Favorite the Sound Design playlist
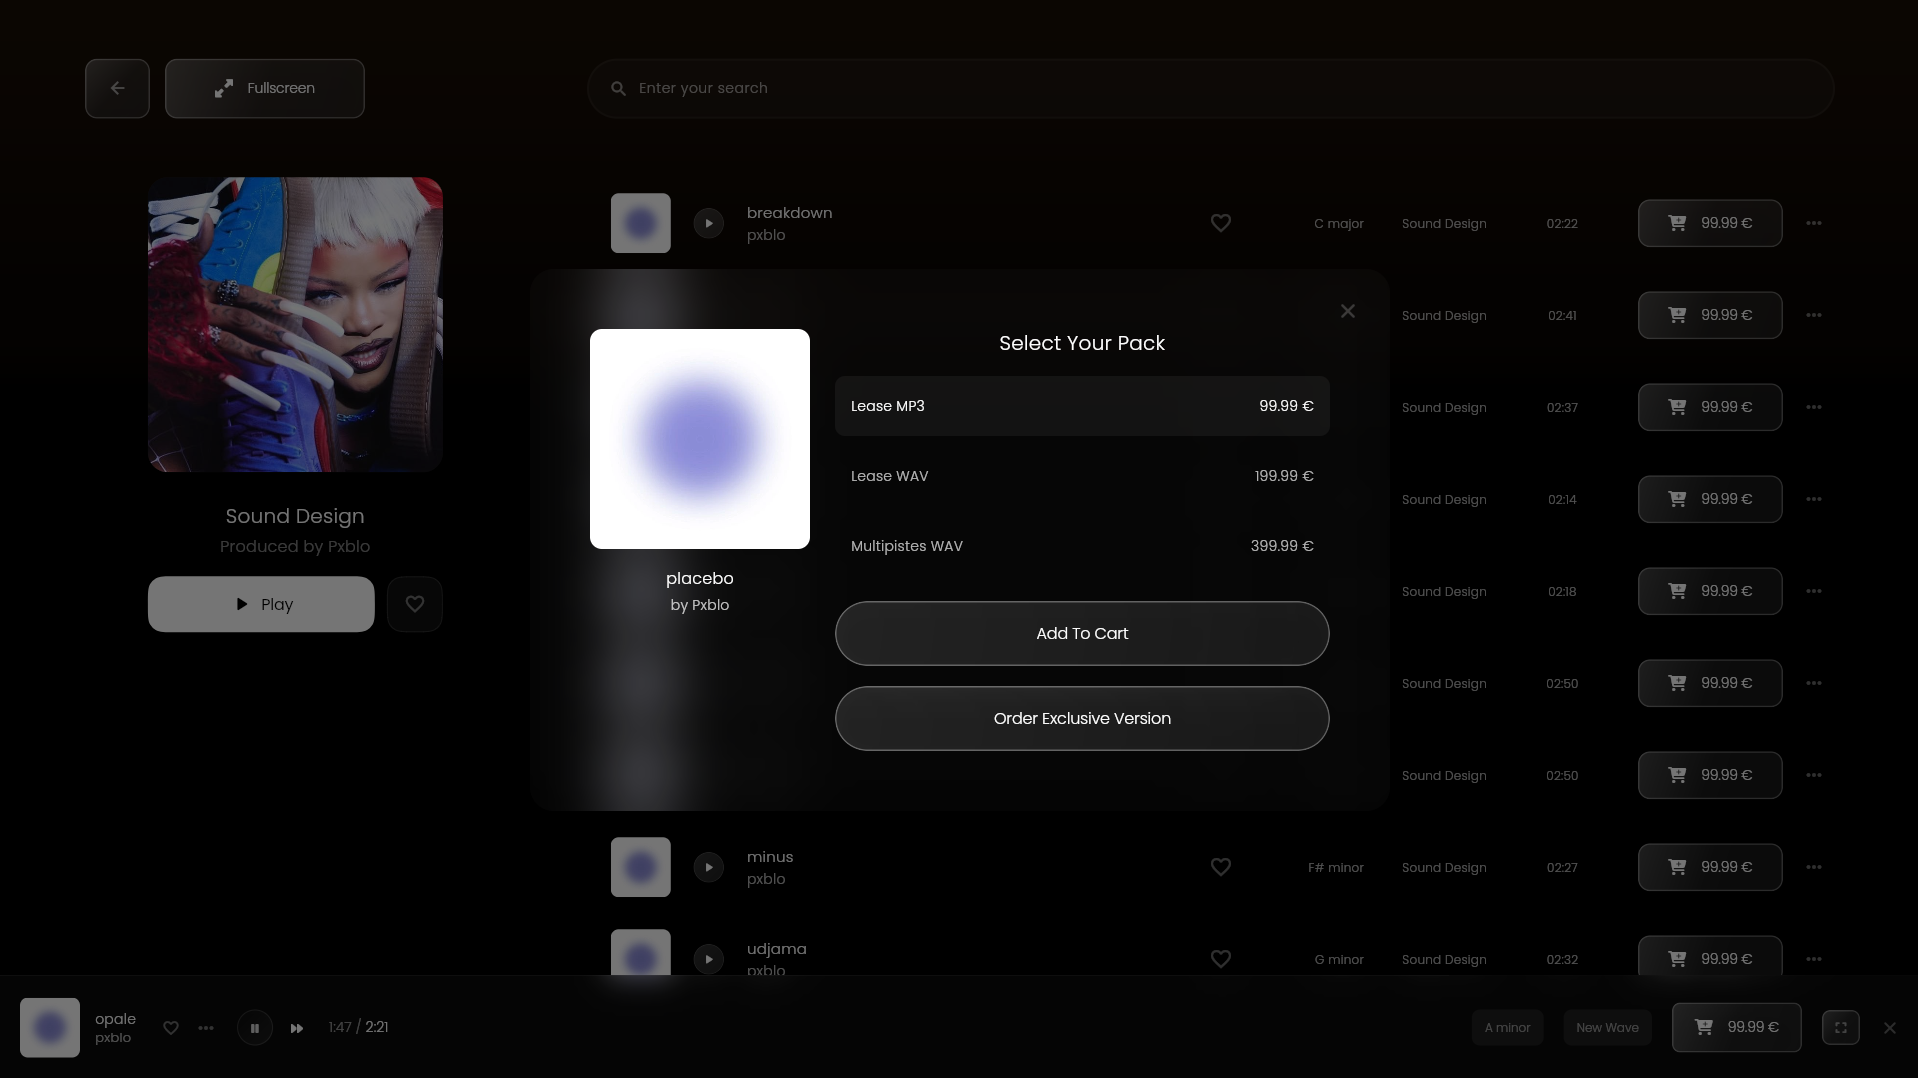 pyautogui.click(x=415, y=604)
